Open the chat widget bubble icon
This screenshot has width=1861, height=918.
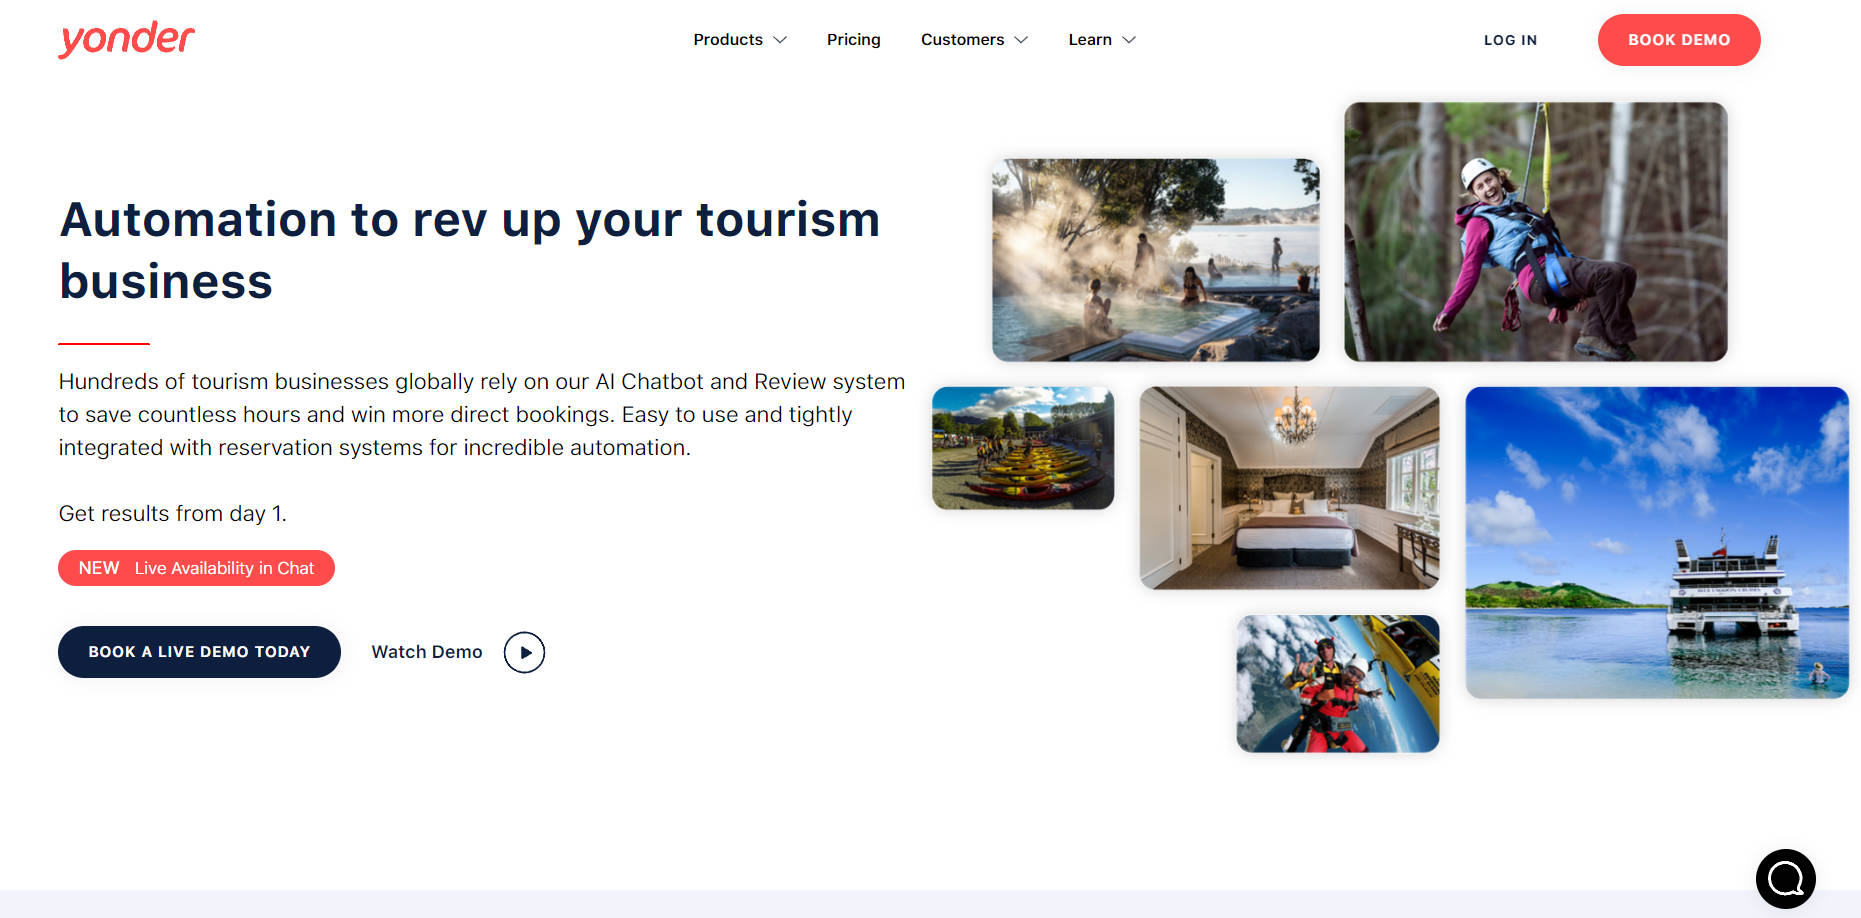click(x=1785, y=879)
